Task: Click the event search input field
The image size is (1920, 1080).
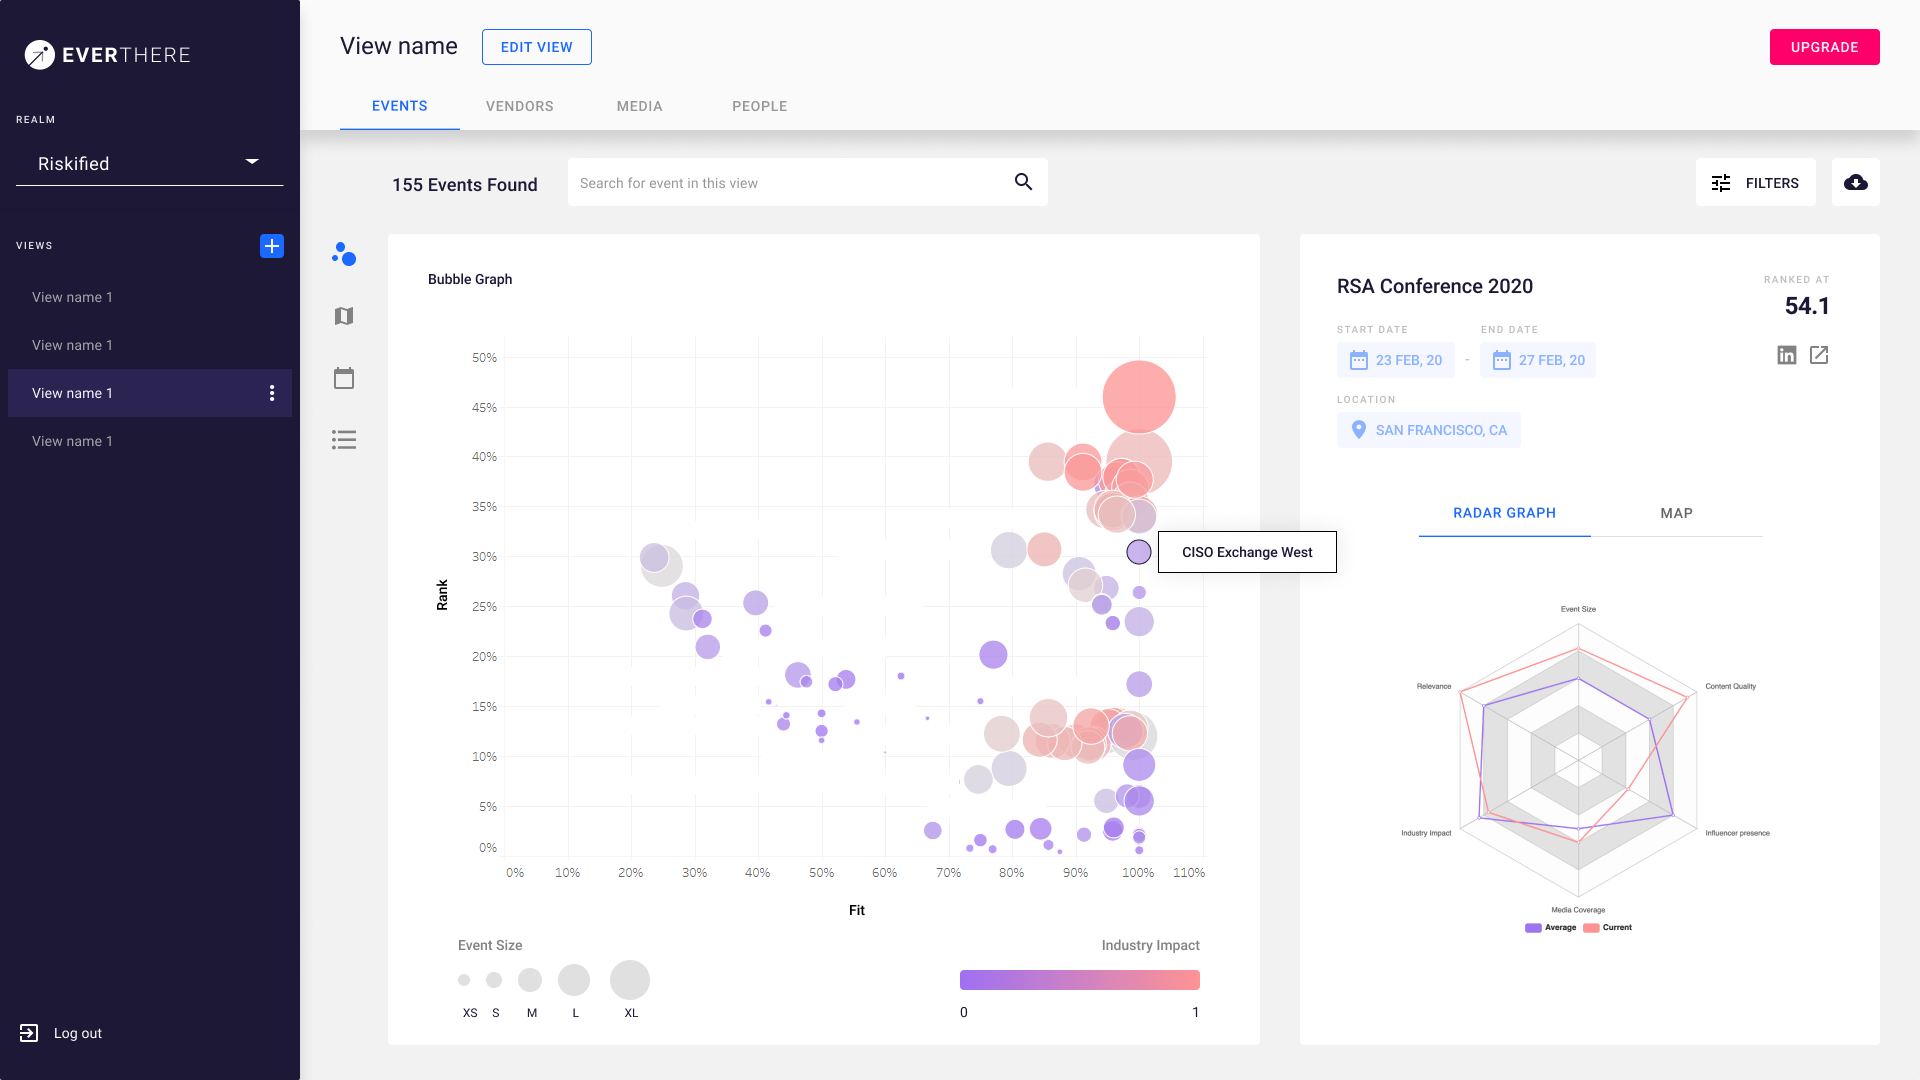Action: pos(790,183)
